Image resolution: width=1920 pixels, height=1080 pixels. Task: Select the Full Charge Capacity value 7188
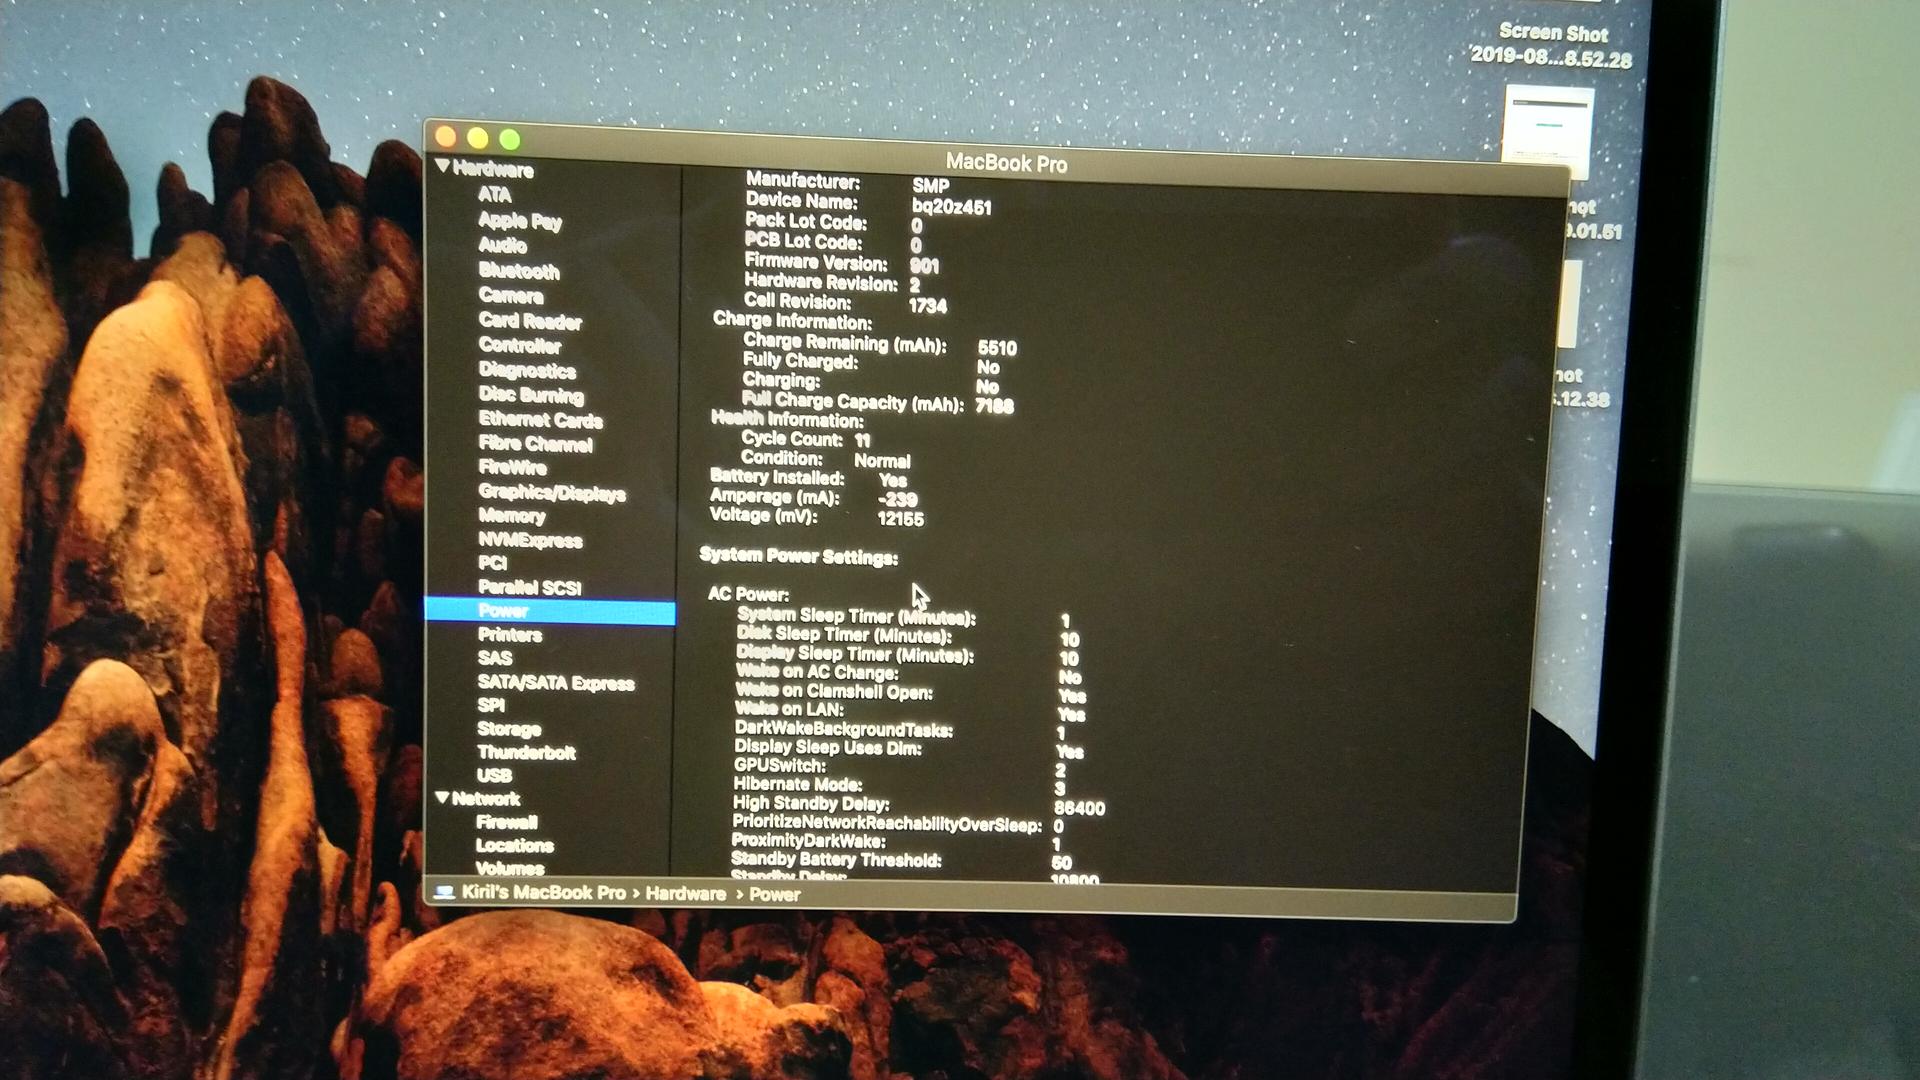(994, 405)
